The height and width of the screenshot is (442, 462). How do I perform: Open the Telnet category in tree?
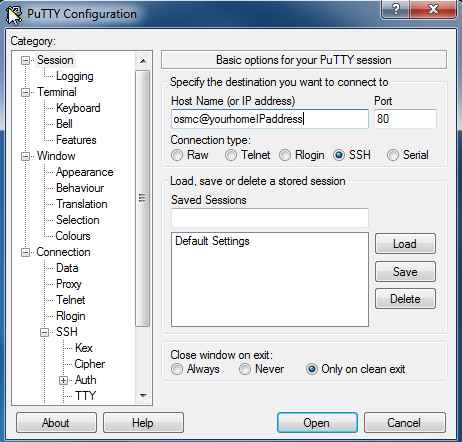coord(71,300)
